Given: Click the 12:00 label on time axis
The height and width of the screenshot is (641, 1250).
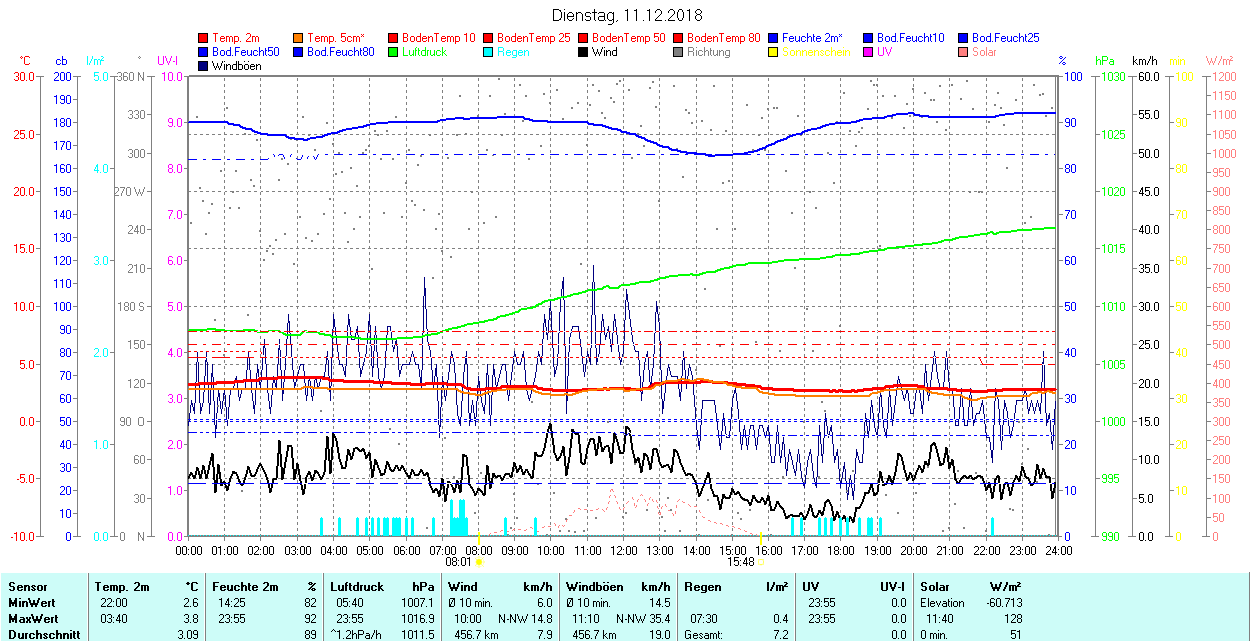Looking at the screenshot, I should click(x=624, y=550).
